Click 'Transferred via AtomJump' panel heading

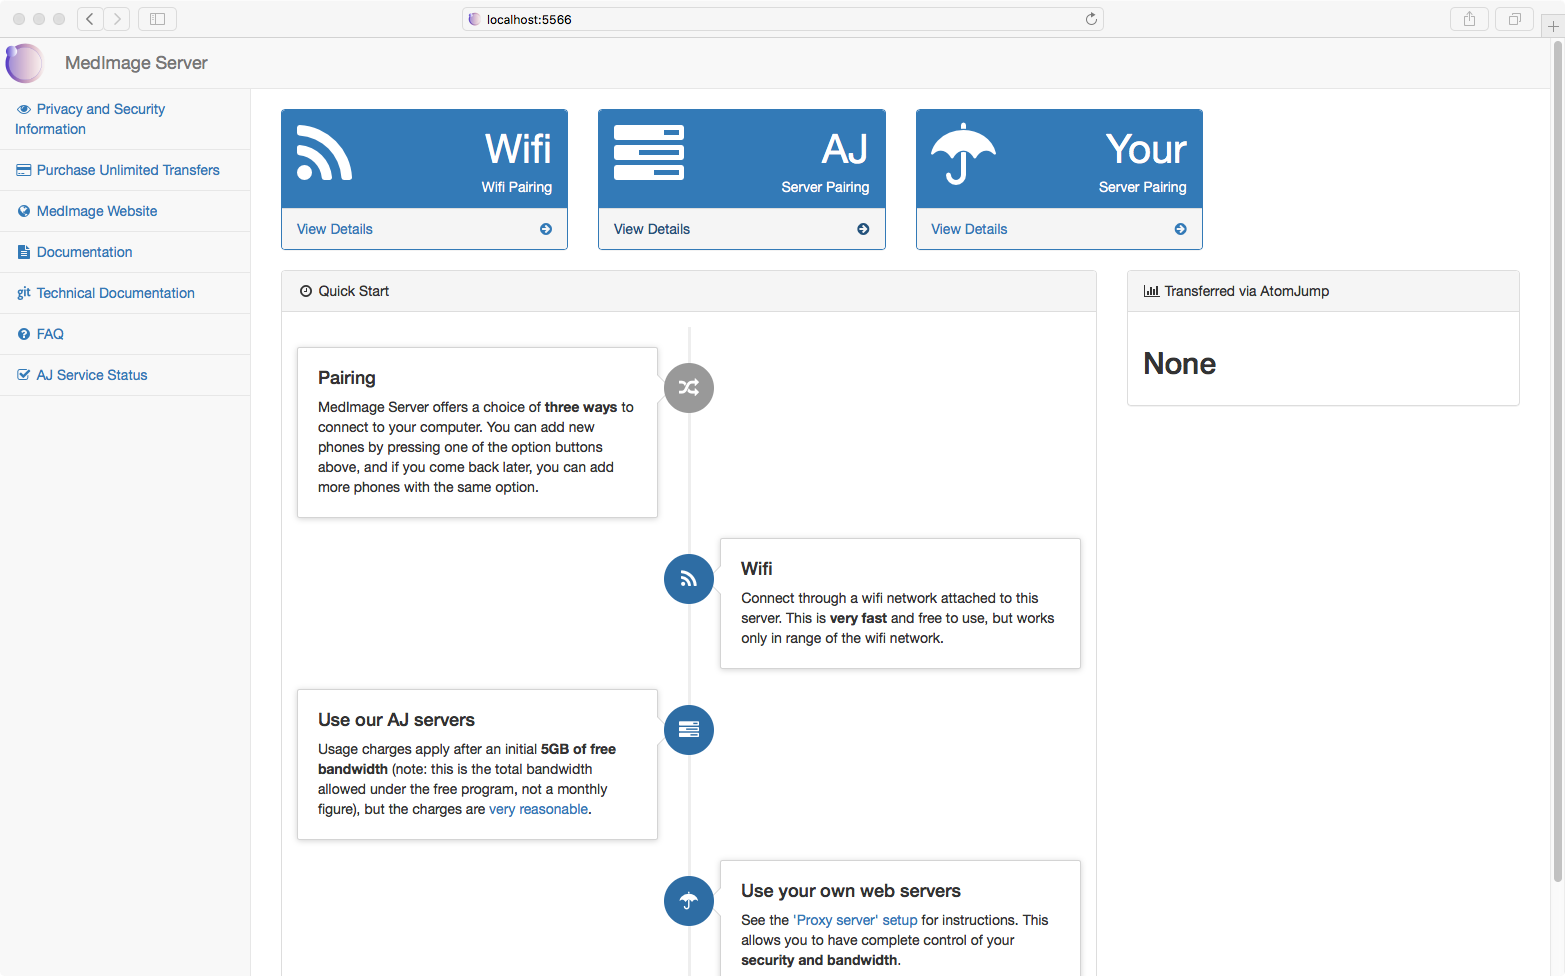point(1247,291)
